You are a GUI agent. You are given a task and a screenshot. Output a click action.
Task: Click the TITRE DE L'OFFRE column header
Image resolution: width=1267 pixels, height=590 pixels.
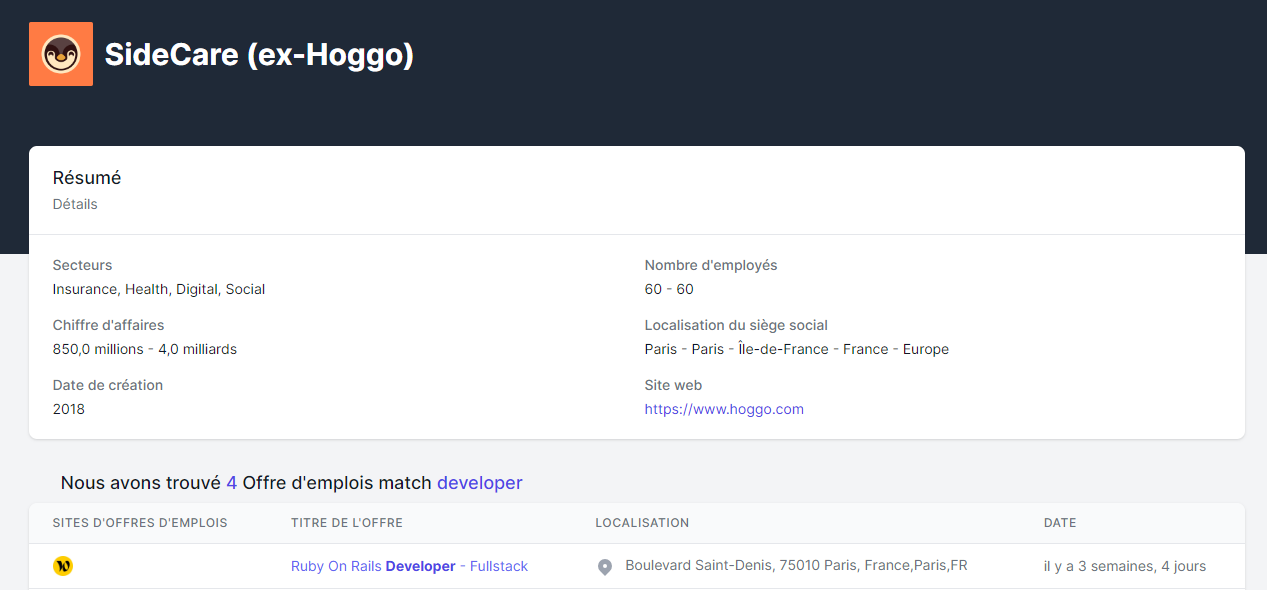click(347, 523)
